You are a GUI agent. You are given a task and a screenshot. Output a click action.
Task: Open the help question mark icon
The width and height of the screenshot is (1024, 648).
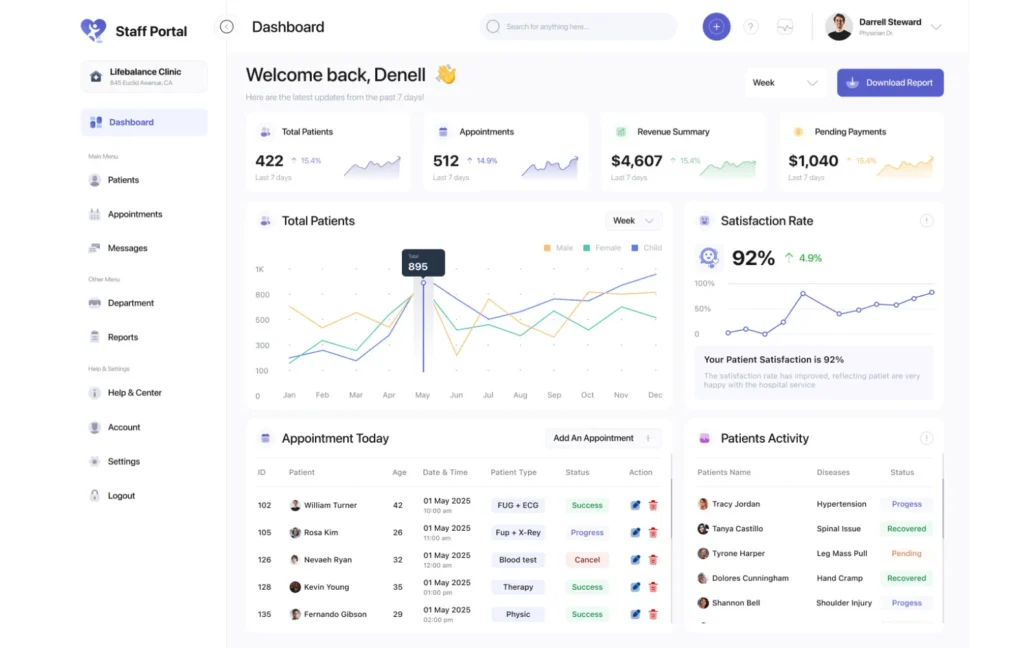tap(751, 27)
